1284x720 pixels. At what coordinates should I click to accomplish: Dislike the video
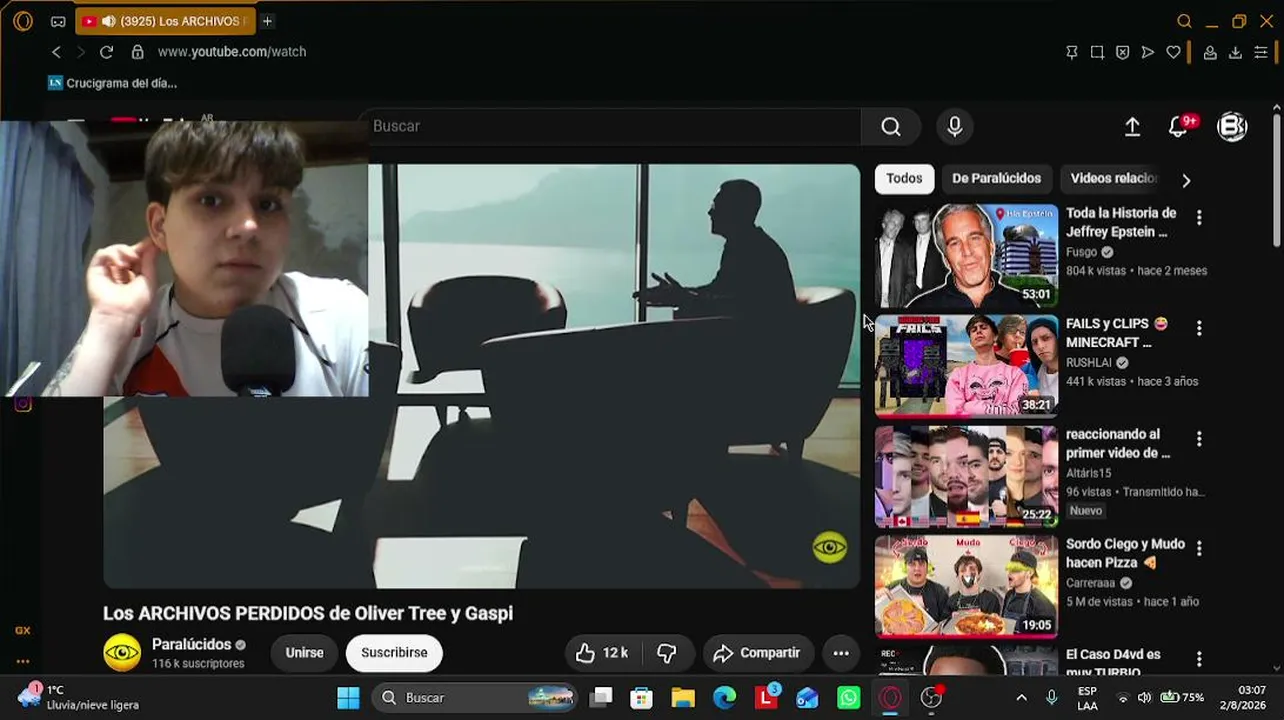point(667,653)
